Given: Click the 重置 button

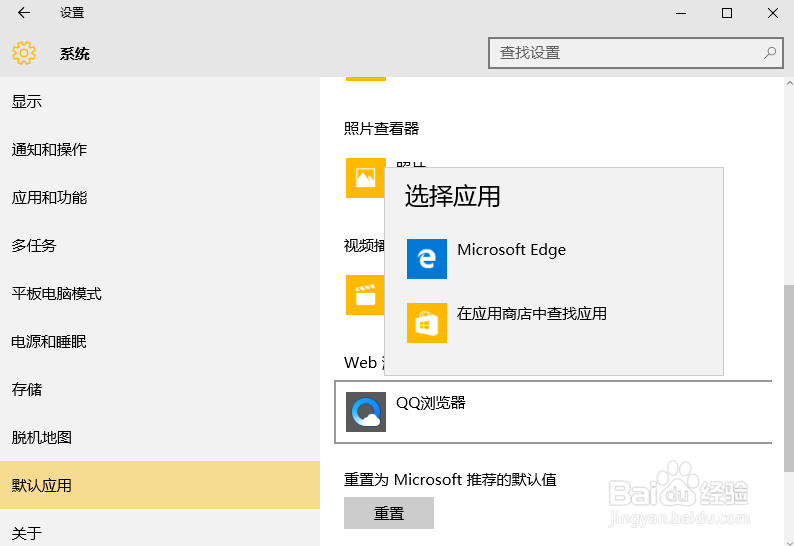Looking at the screenshot, I should pyautogui.click(x=389, y=513).
